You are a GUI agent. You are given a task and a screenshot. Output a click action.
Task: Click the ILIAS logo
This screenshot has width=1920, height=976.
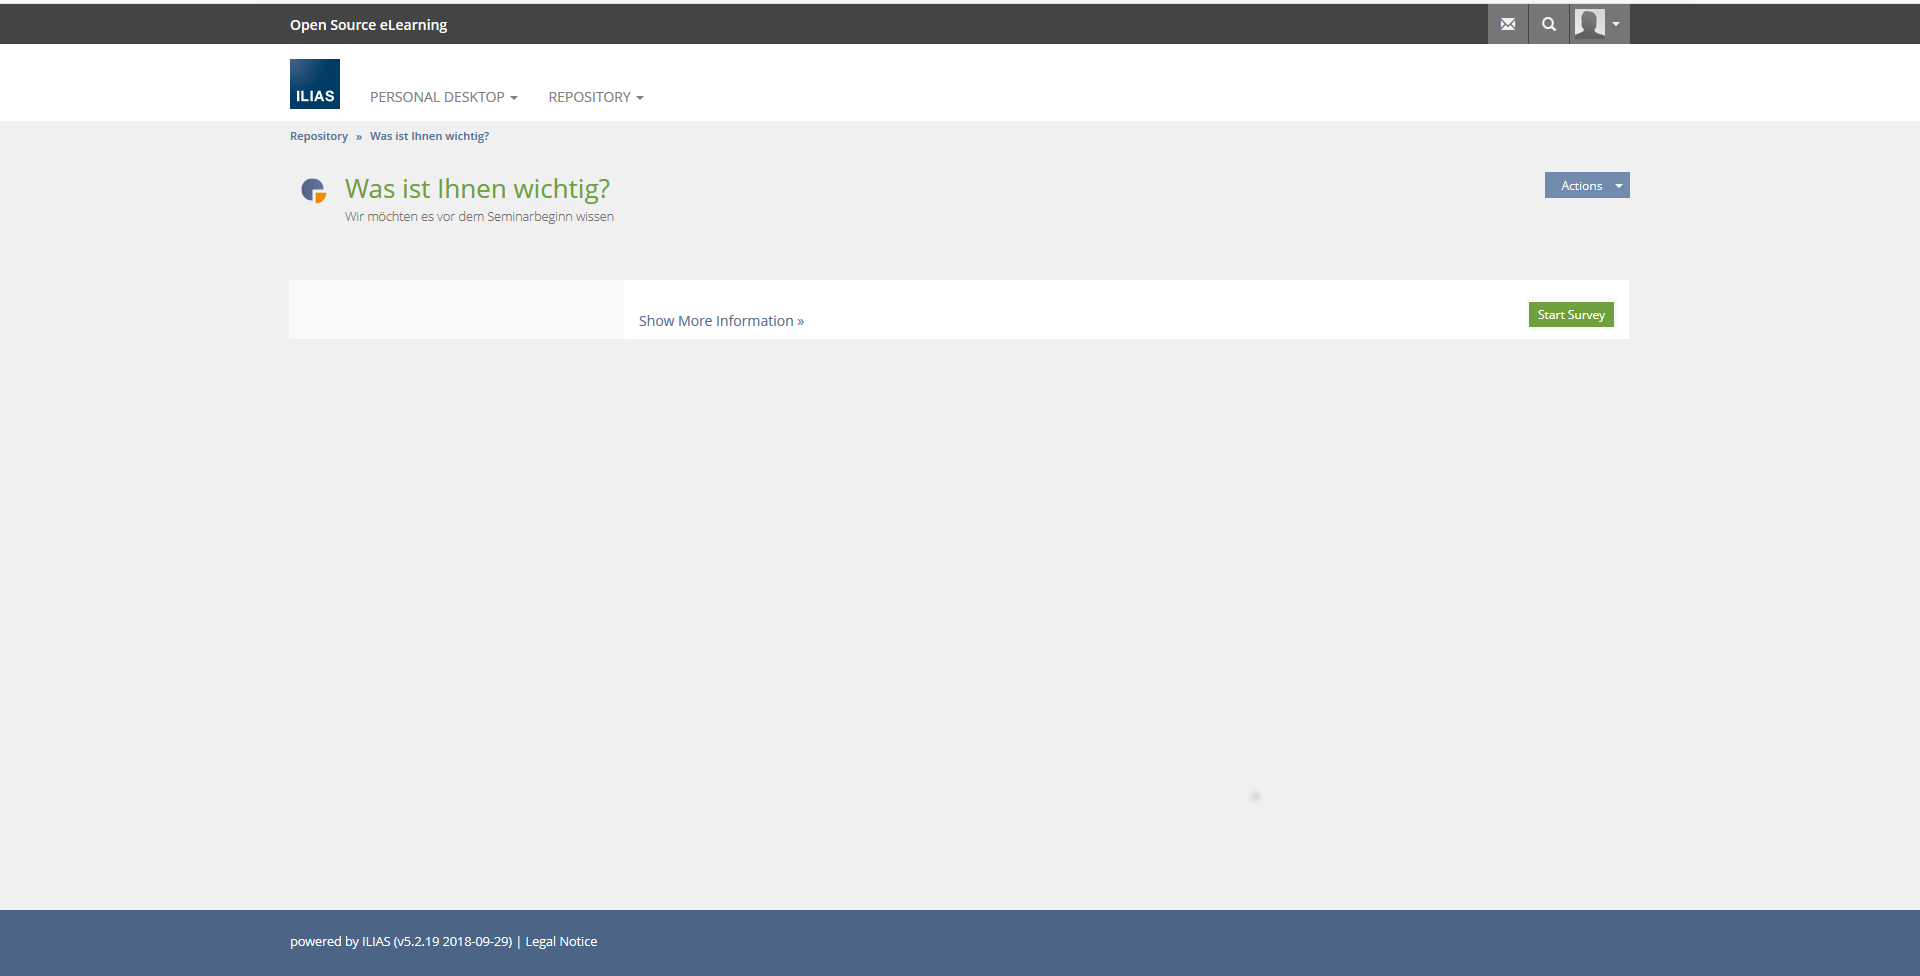click(315, 84)
